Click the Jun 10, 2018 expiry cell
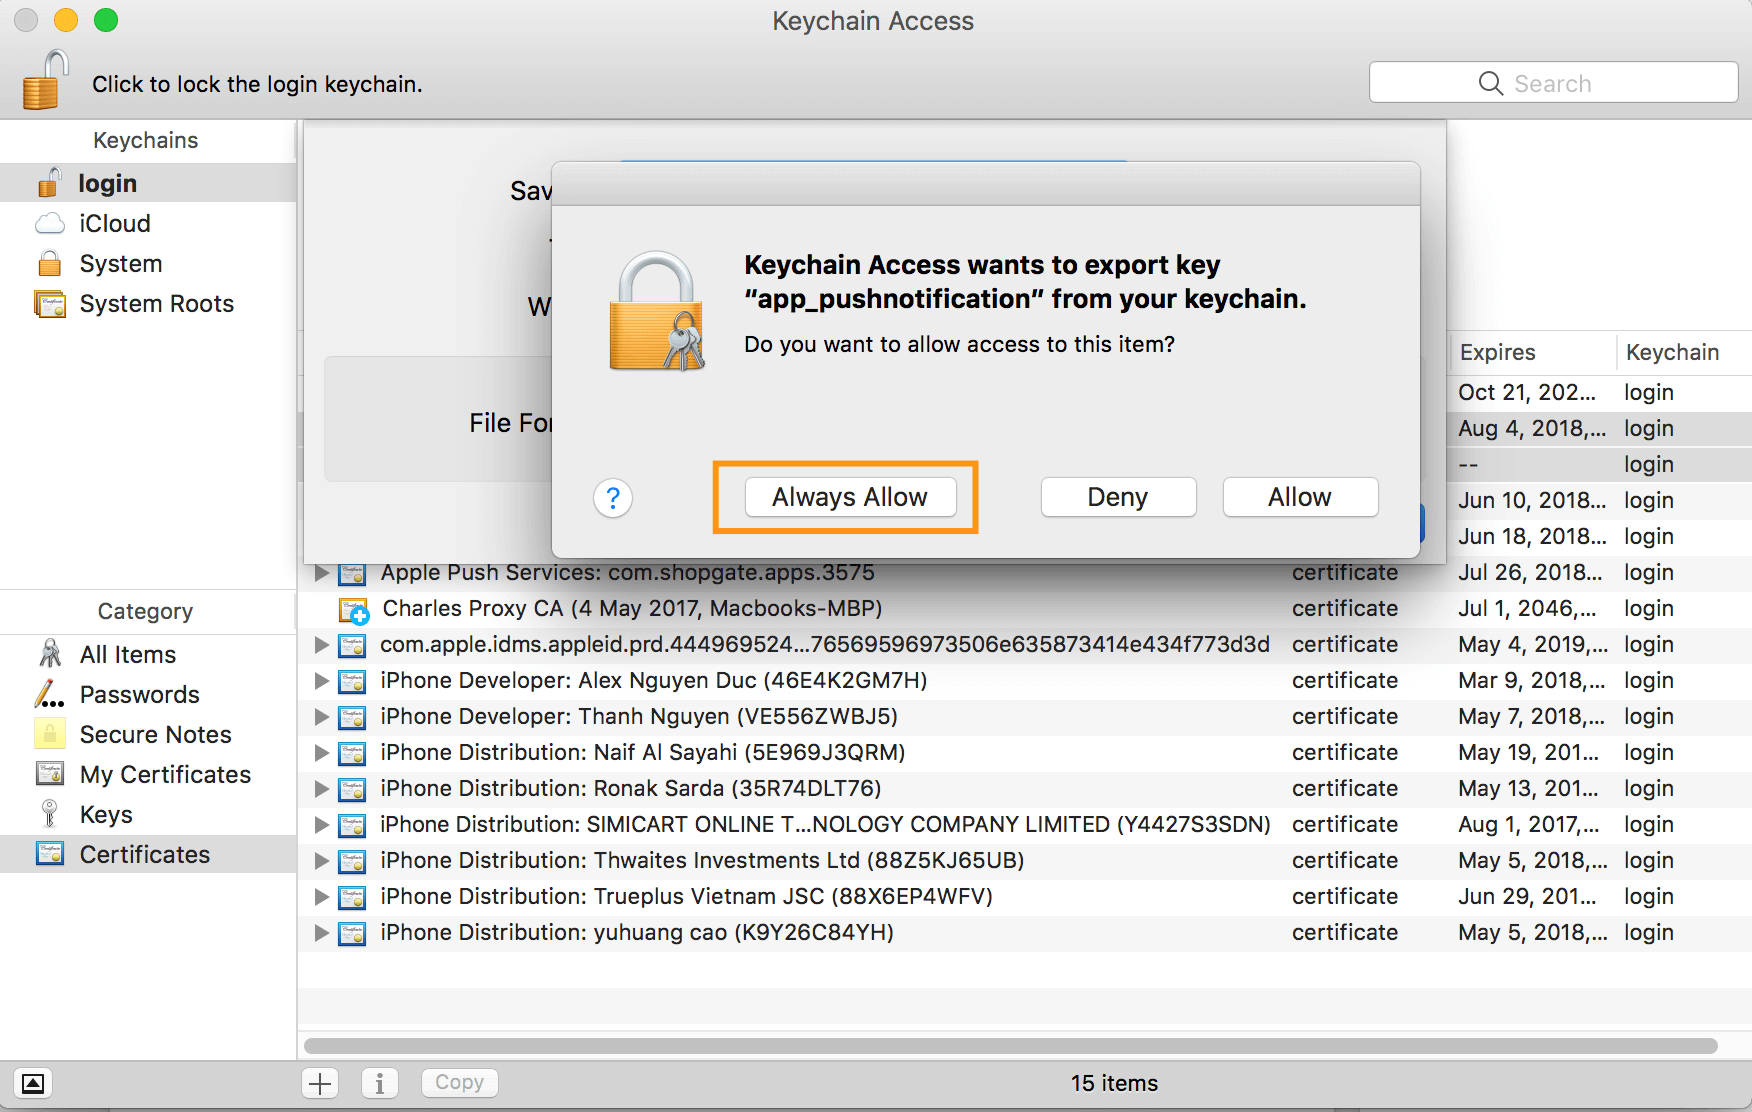This screenshot has height=1112, width=1752. (1532, 500)
